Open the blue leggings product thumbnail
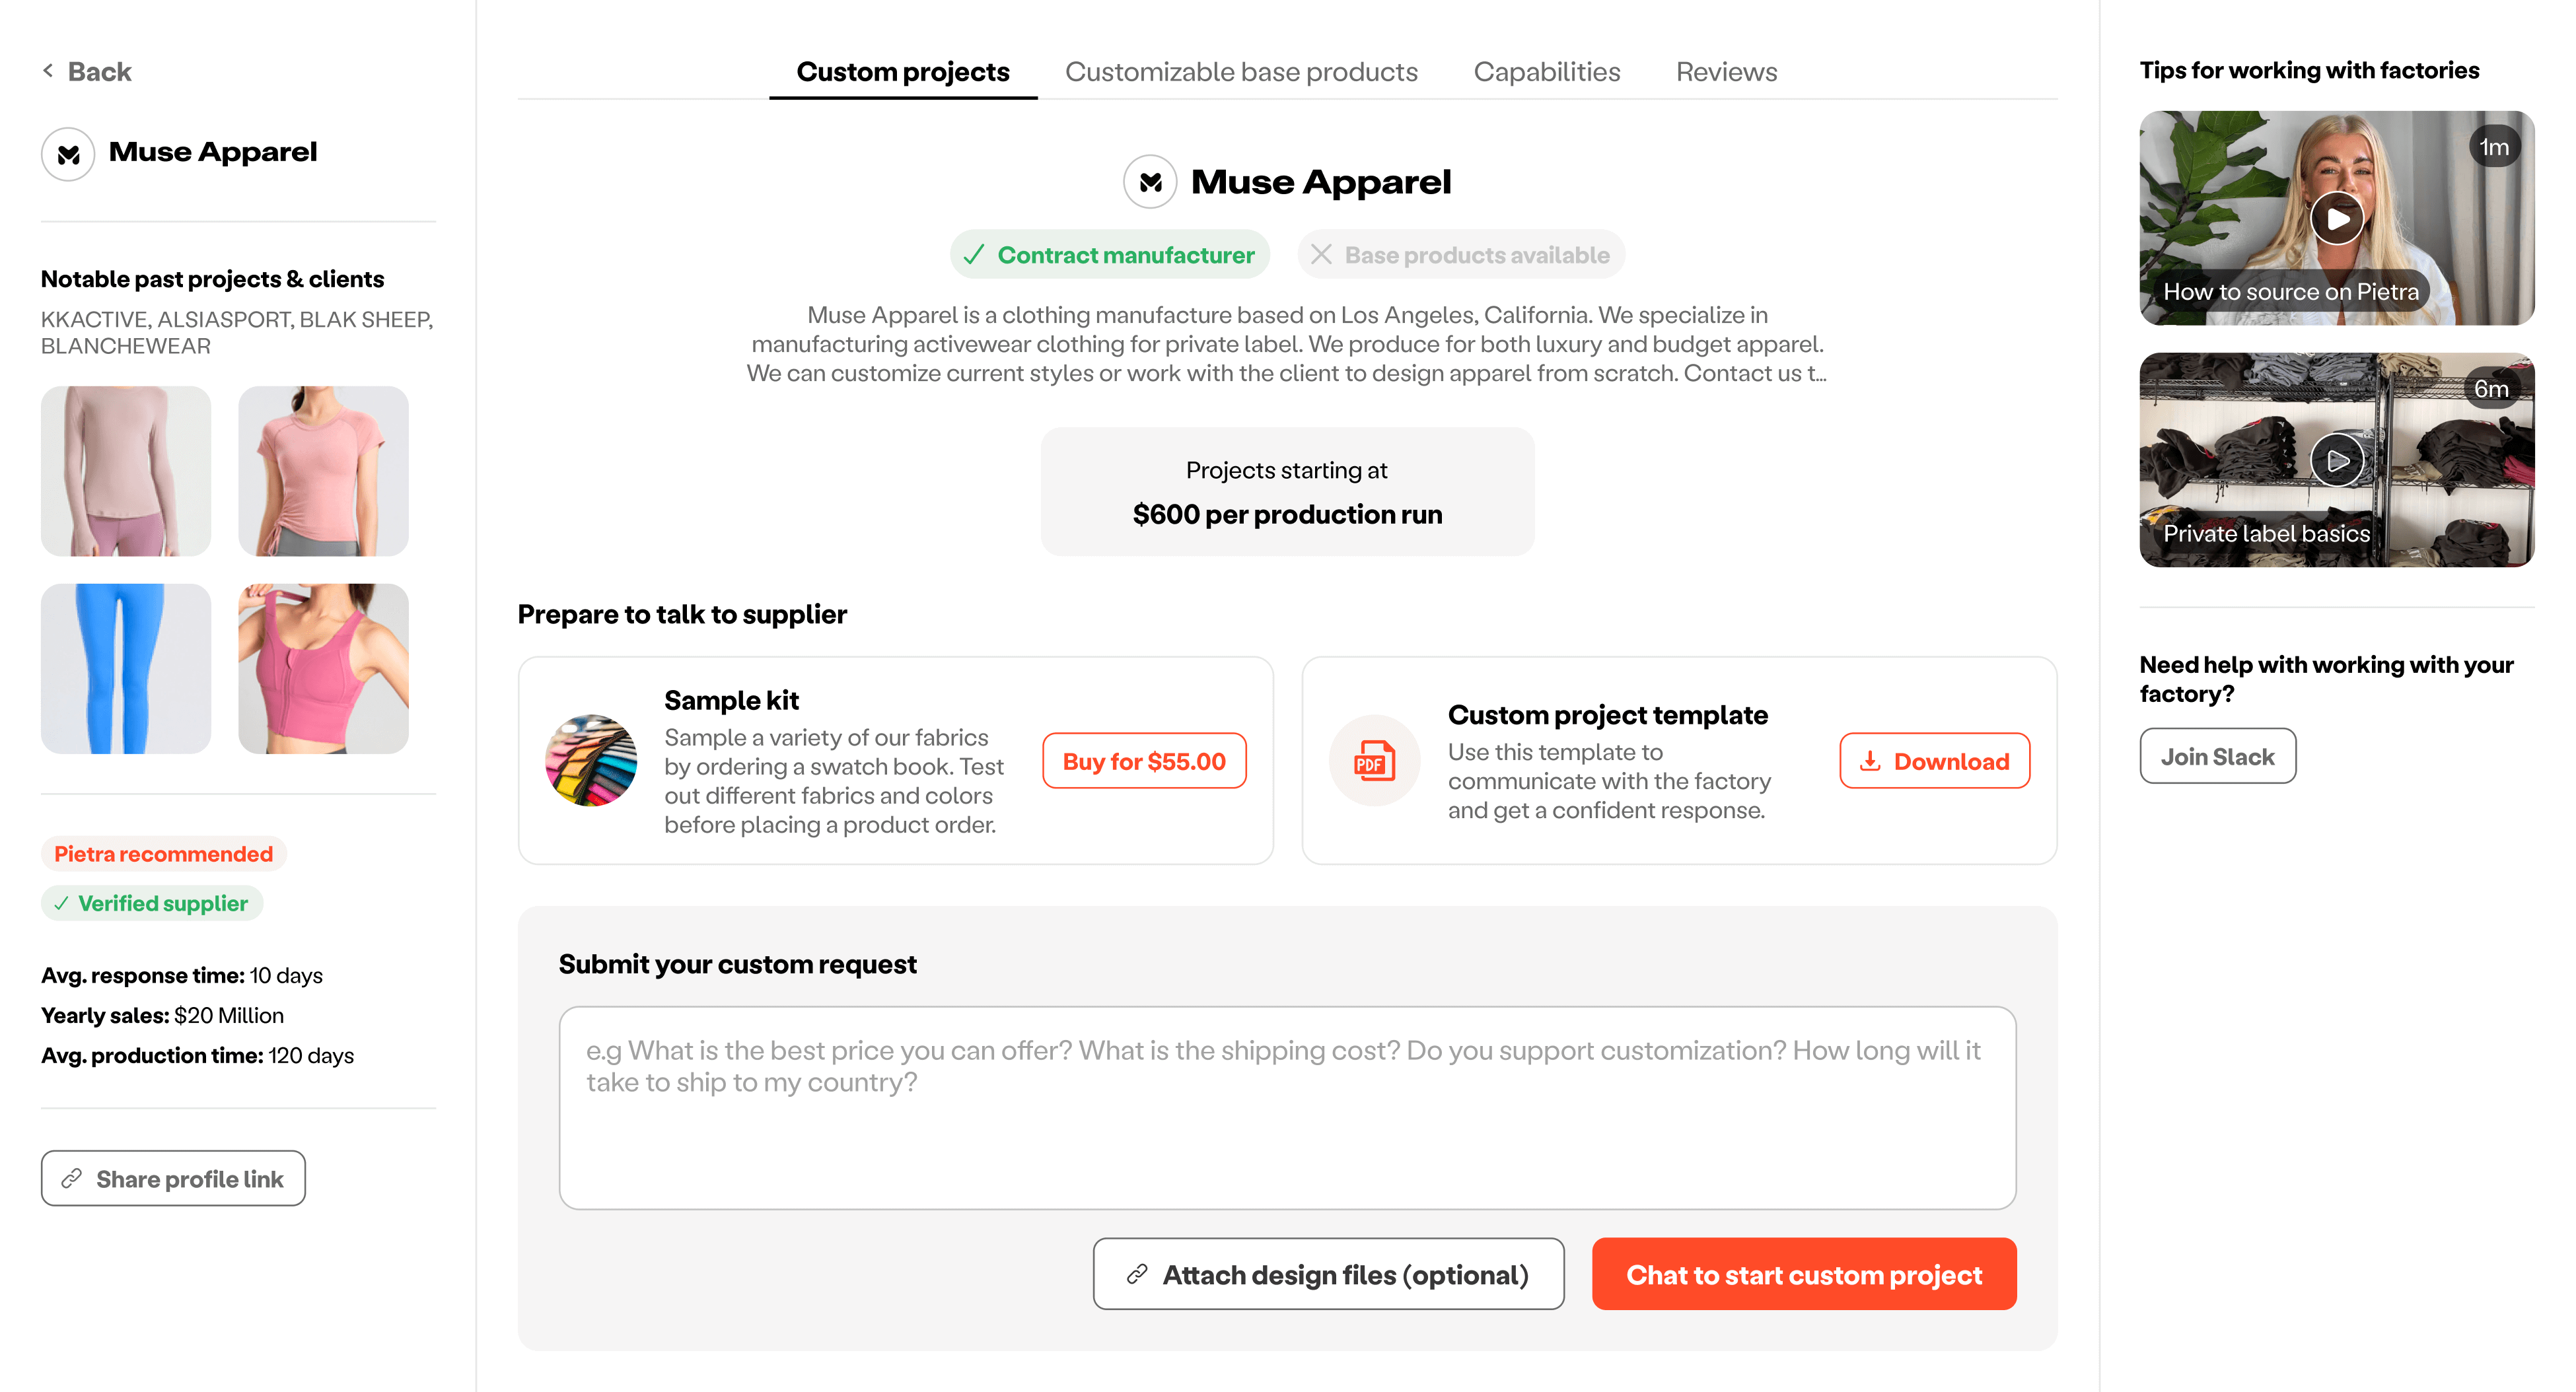The height and width of the screenshot is (1392, 2576). click(126, 669)
